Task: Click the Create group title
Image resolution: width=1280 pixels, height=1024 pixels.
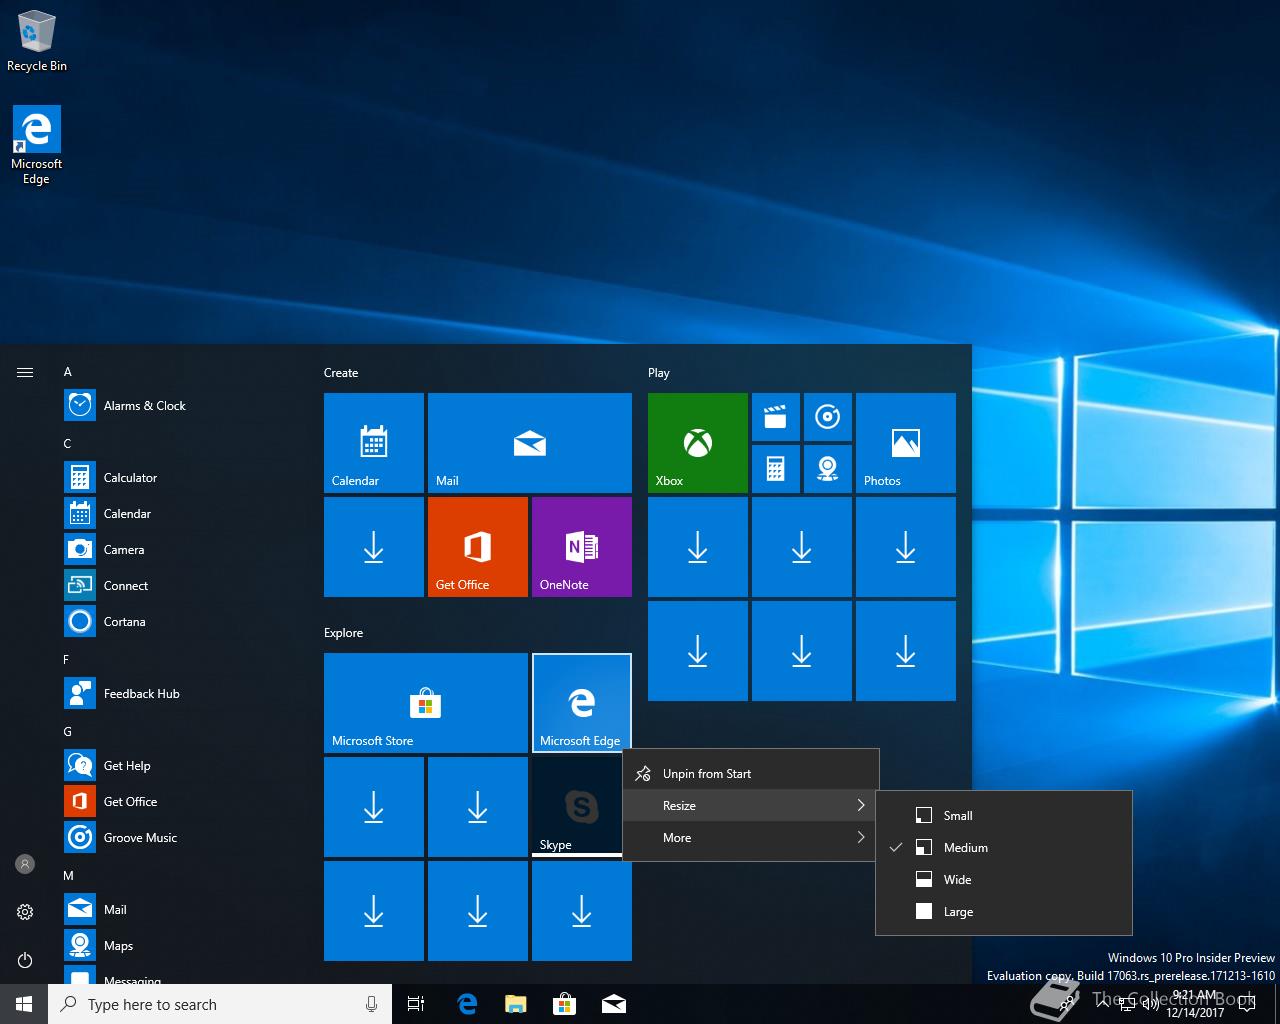Action: point(341,372)
